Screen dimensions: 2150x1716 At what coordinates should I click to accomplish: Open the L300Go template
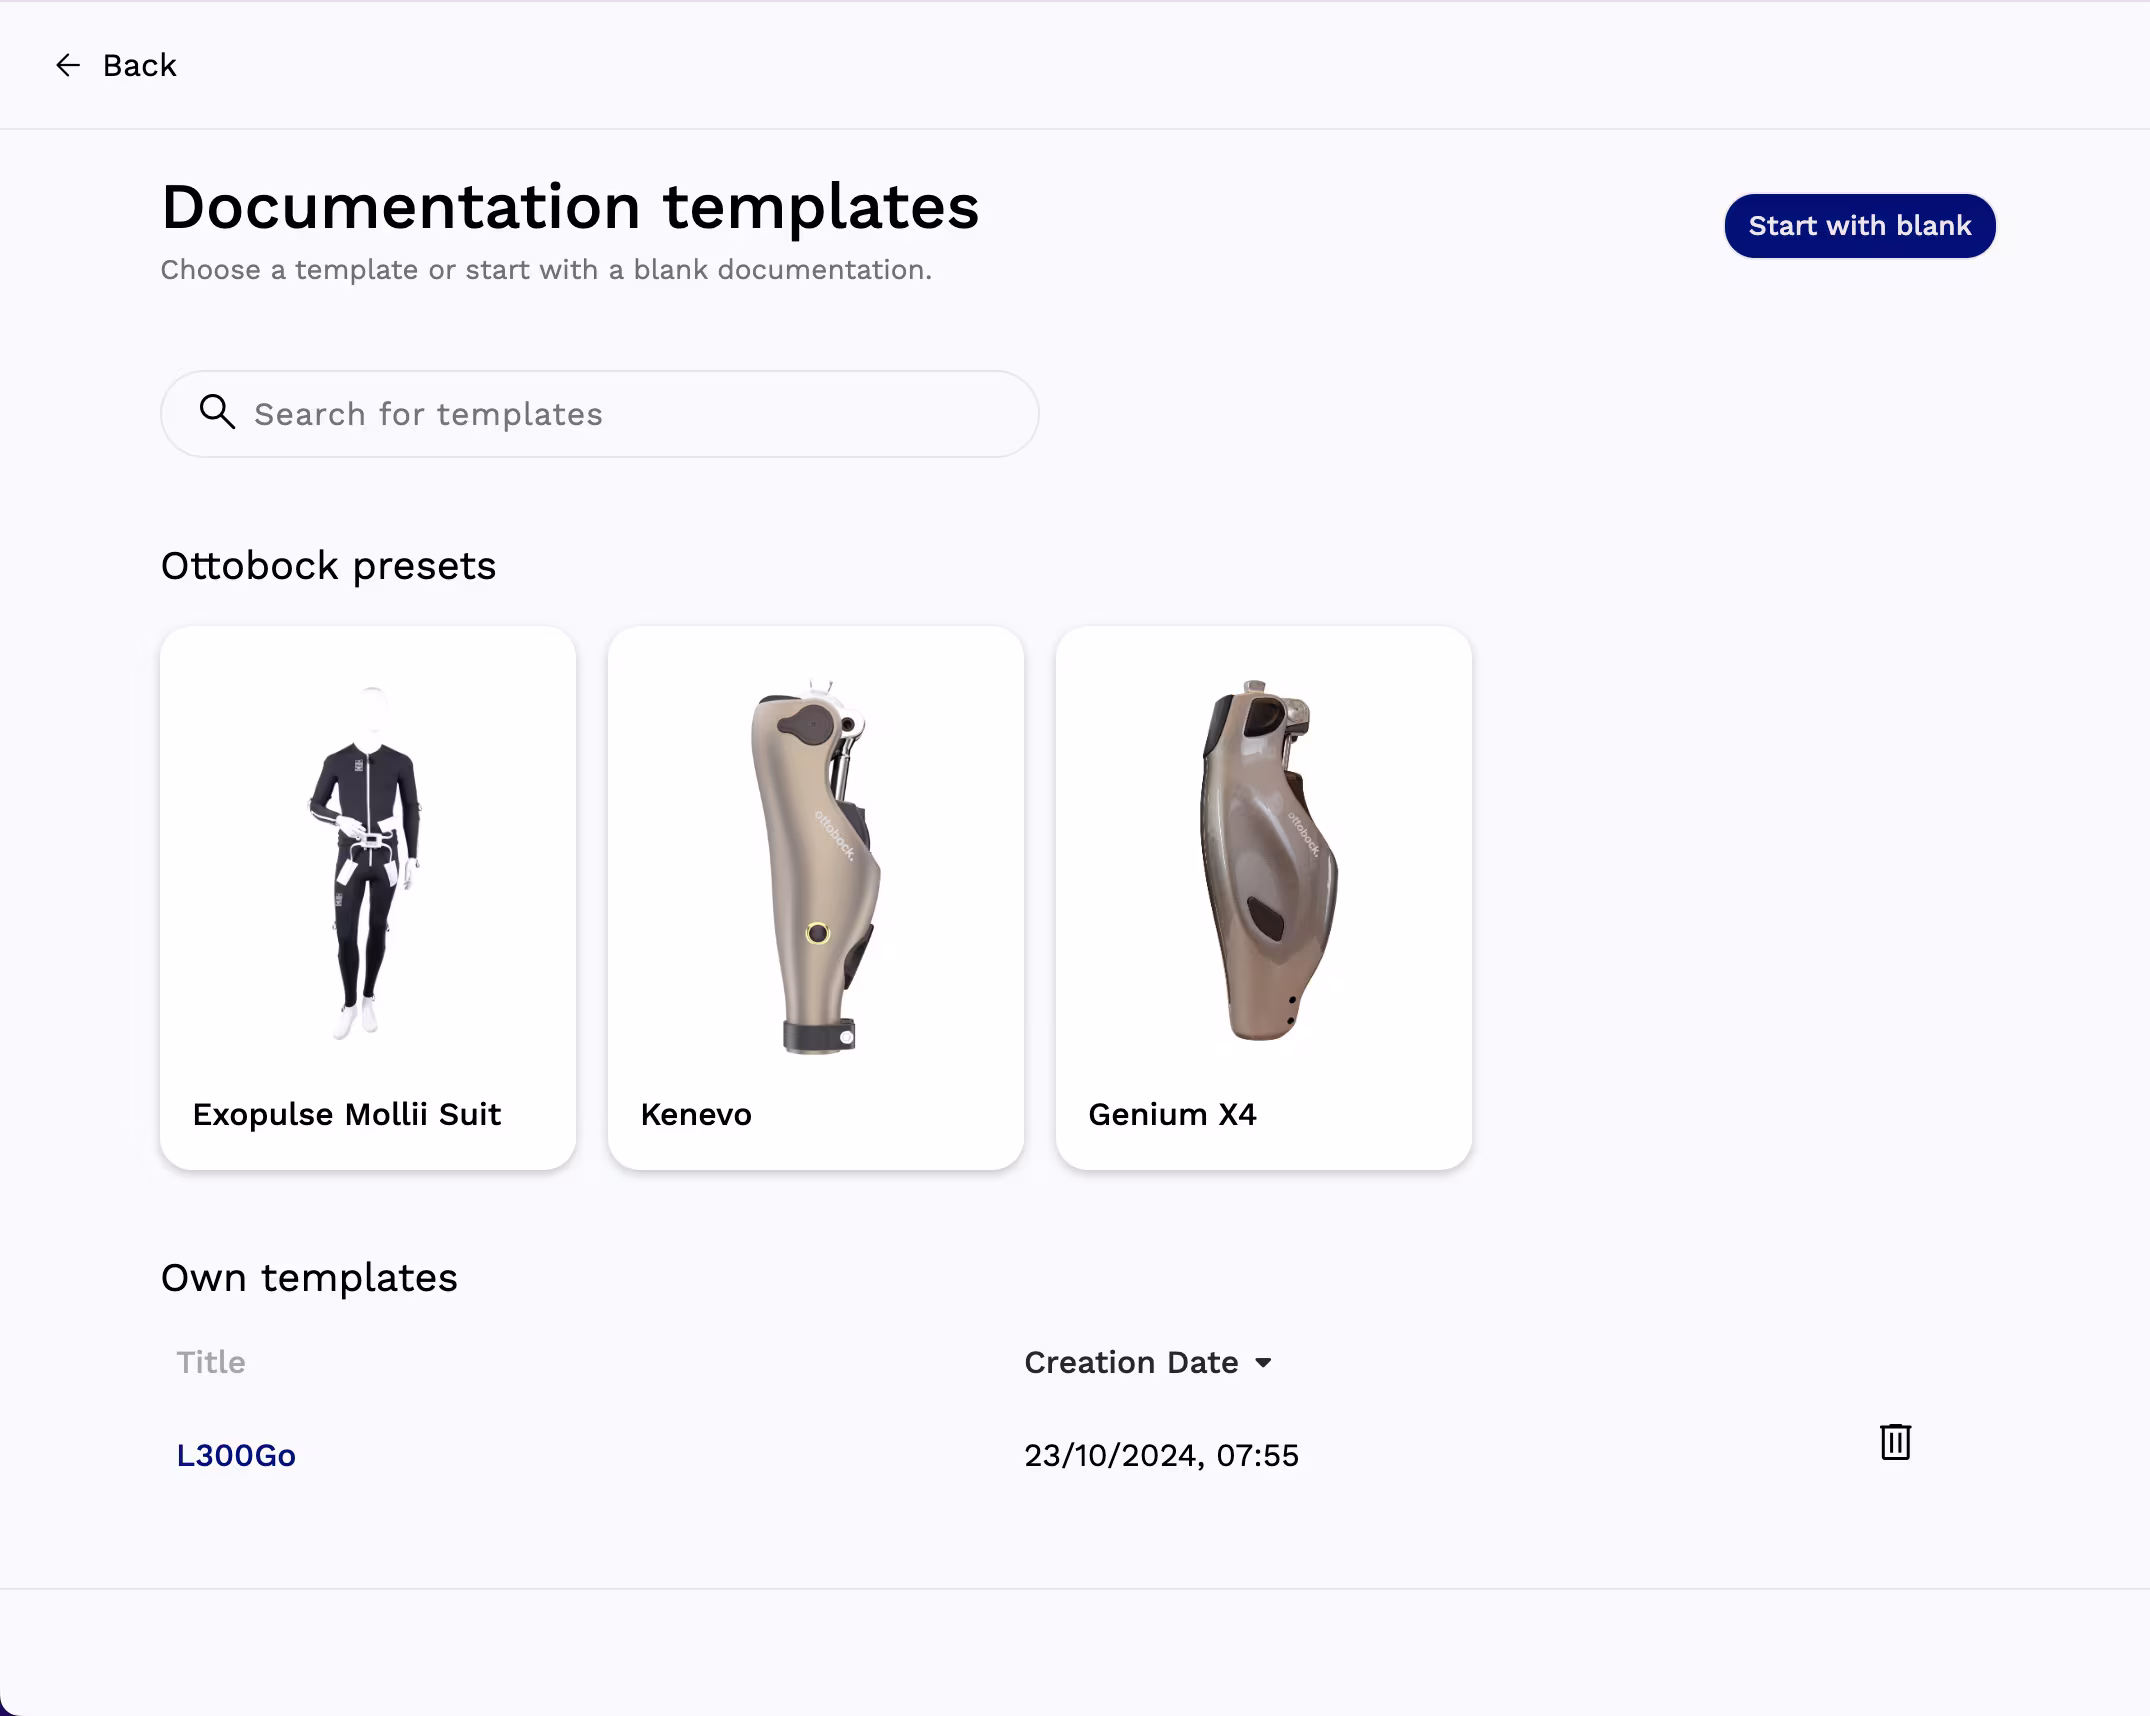(x=236, y=1455)
